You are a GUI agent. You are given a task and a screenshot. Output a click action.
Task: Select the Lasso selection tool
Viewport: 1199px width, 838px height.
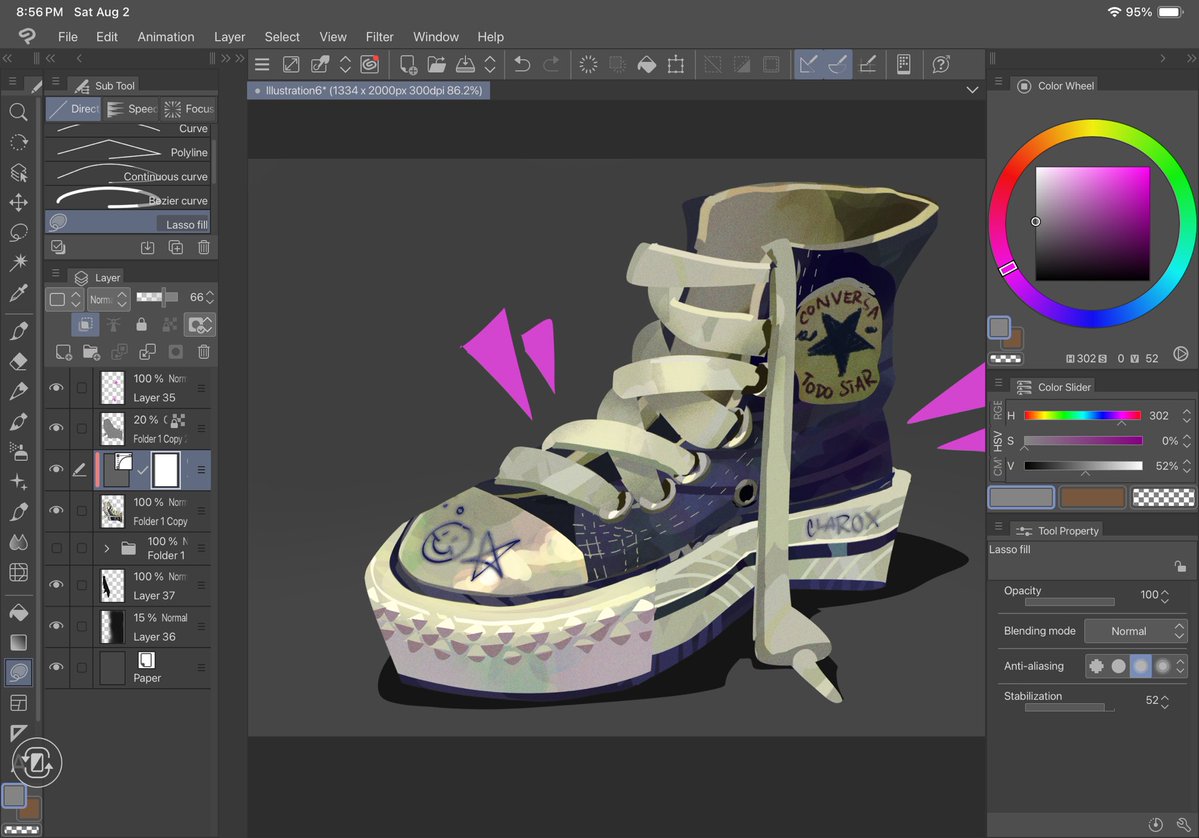pos(18,232)
